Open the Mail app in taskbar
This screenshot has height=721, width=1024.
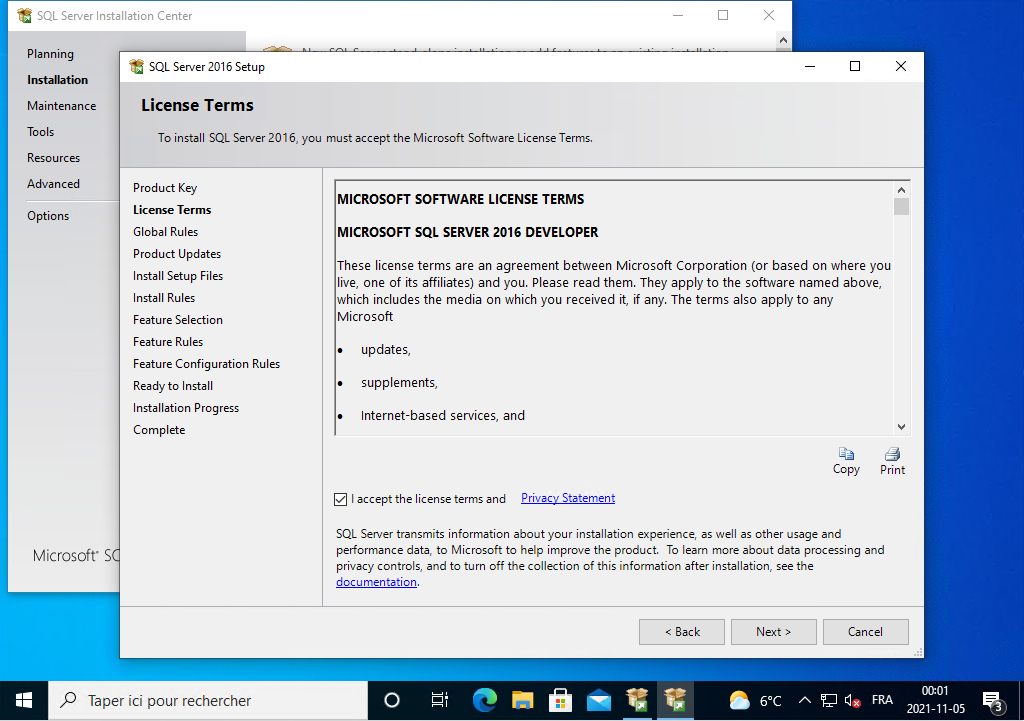coord(599,700)
